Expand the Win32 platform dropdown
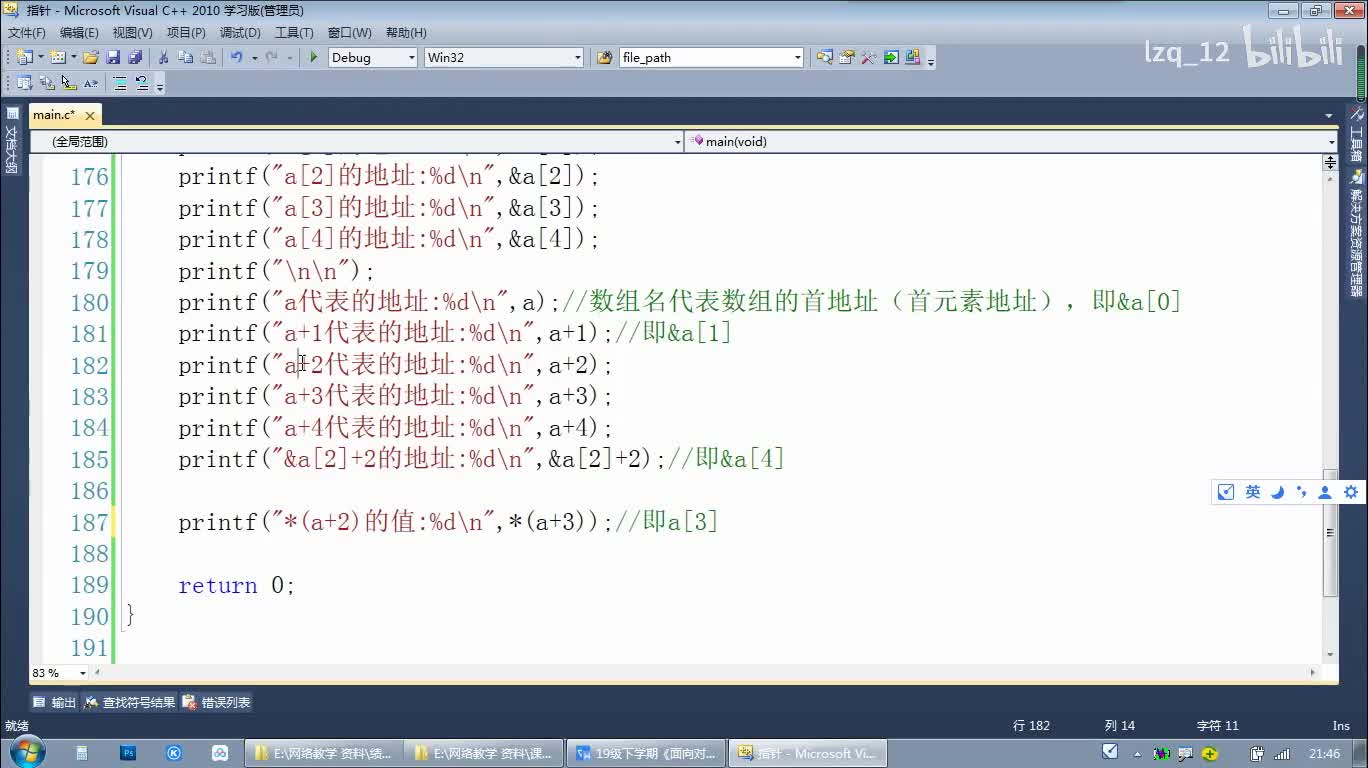This screenshot has width=1368, height=768. tap(577, 58)
